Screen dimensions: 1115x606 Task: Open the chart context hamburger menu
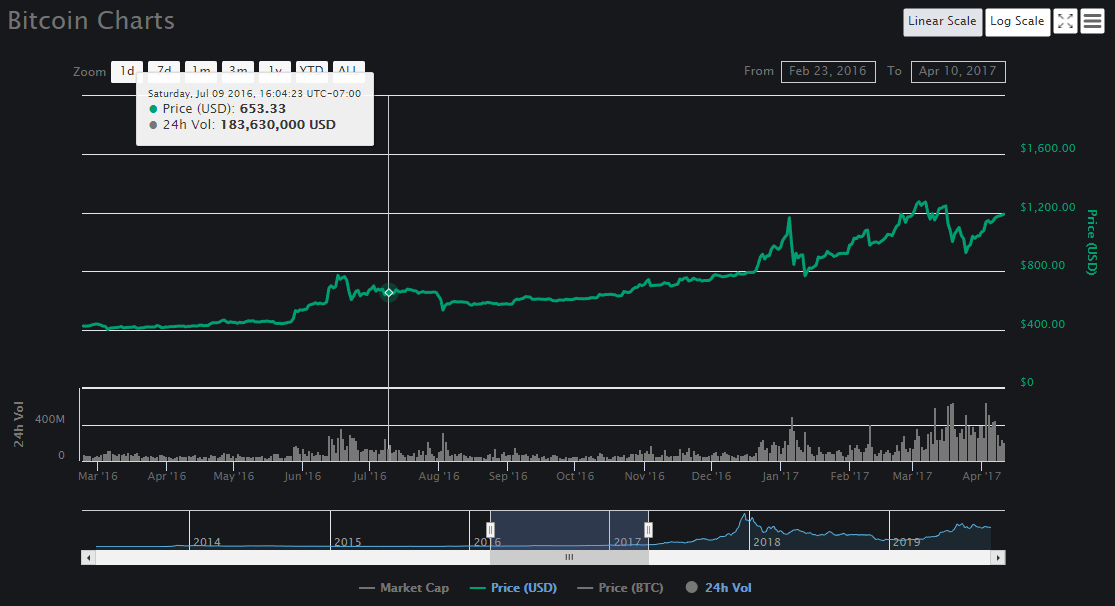(1092, 21)
